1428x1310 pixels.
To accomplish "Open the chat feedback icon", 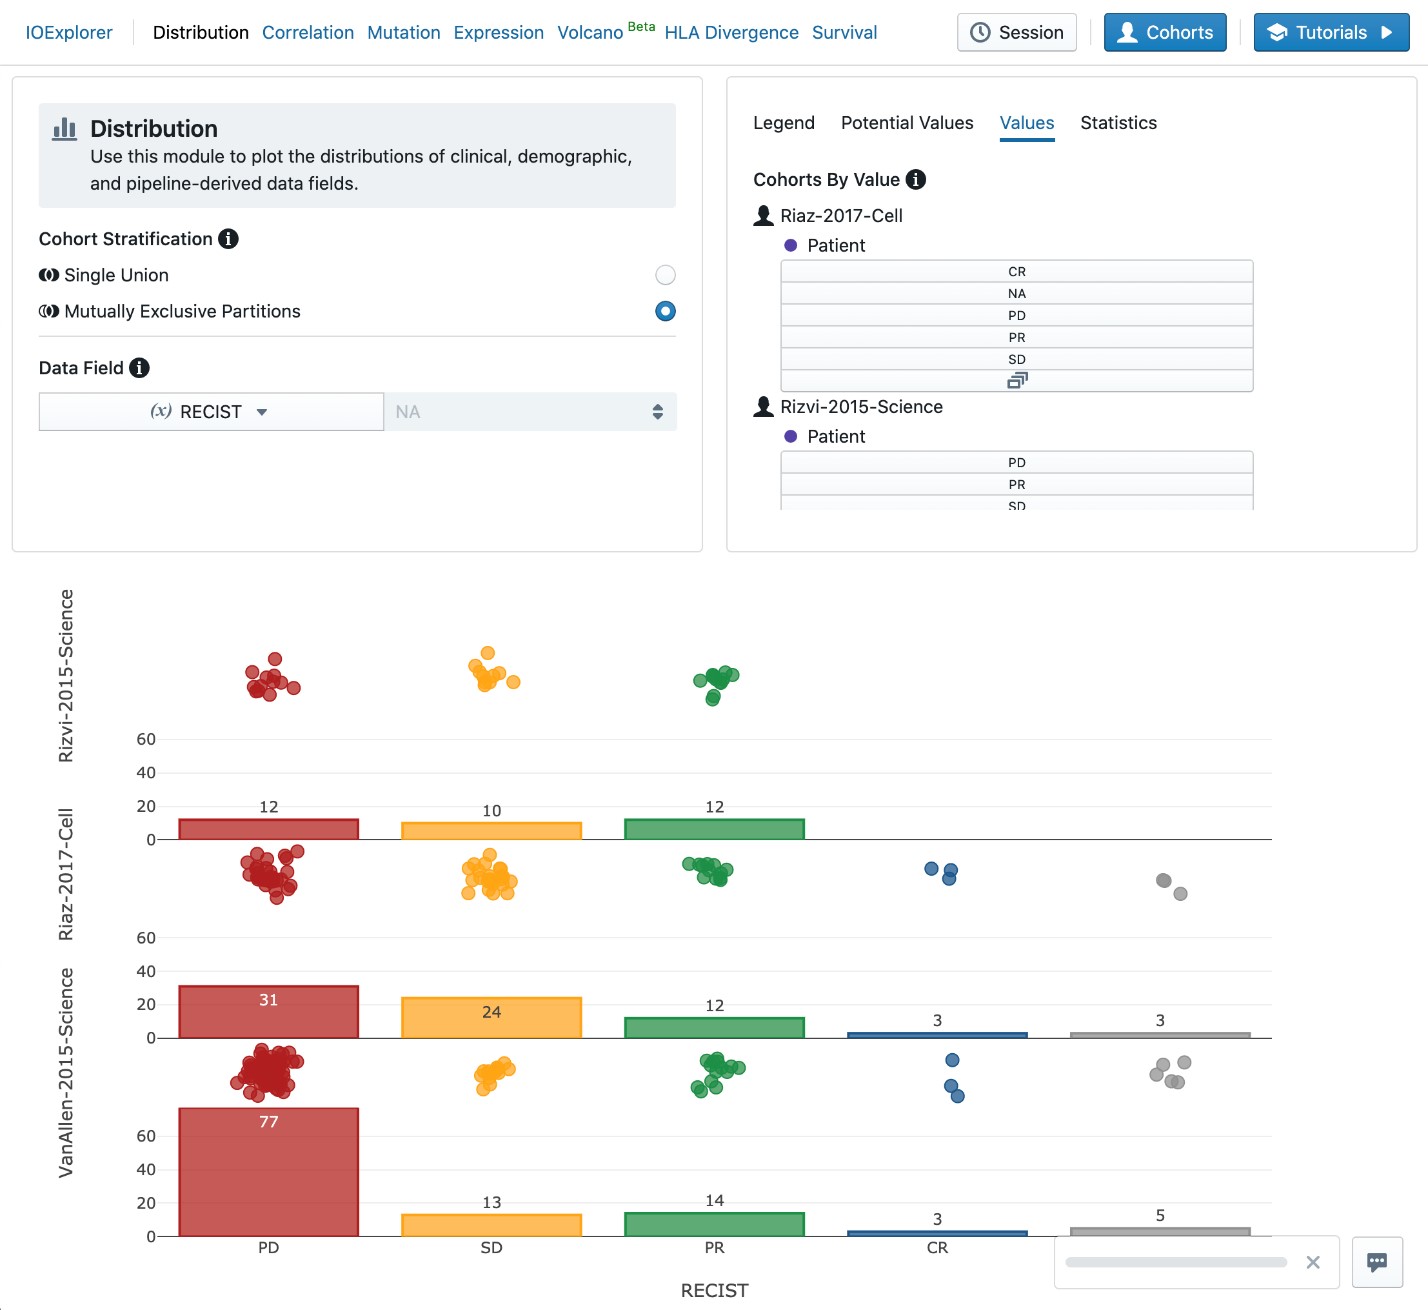I will click(1377, 1262).
